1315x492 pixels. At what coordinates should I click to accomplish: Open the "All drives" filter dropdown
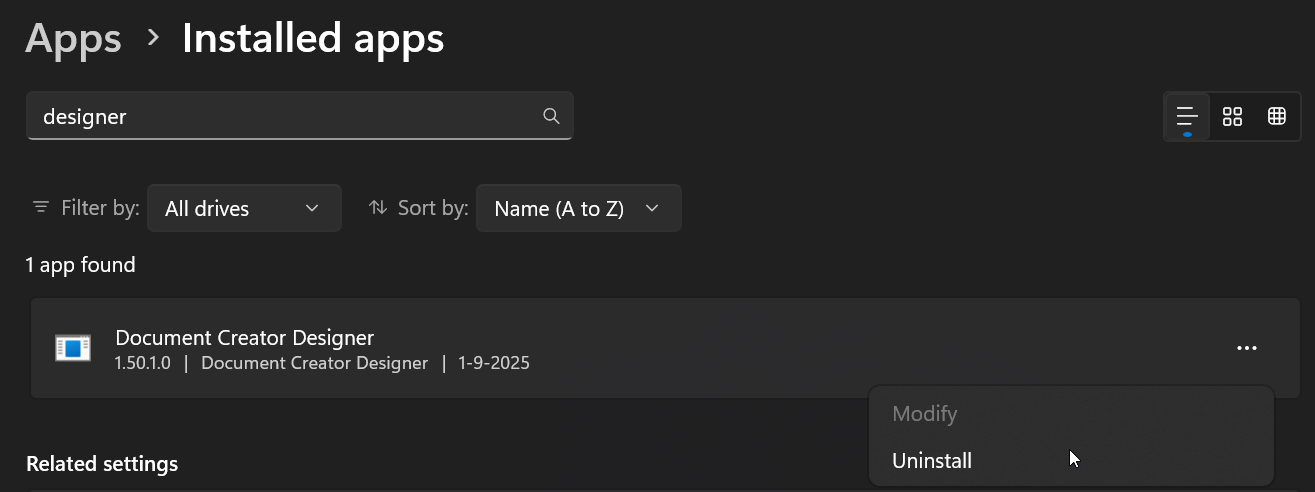tap(244, 208)
